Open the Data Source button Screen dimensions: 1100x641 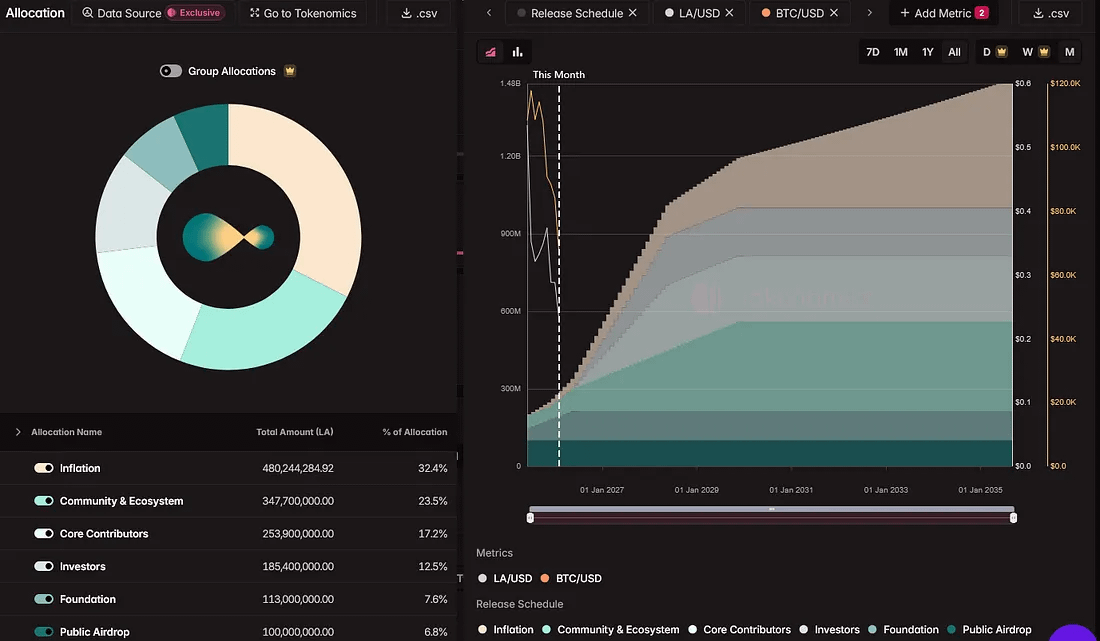(x=152, y=14)
